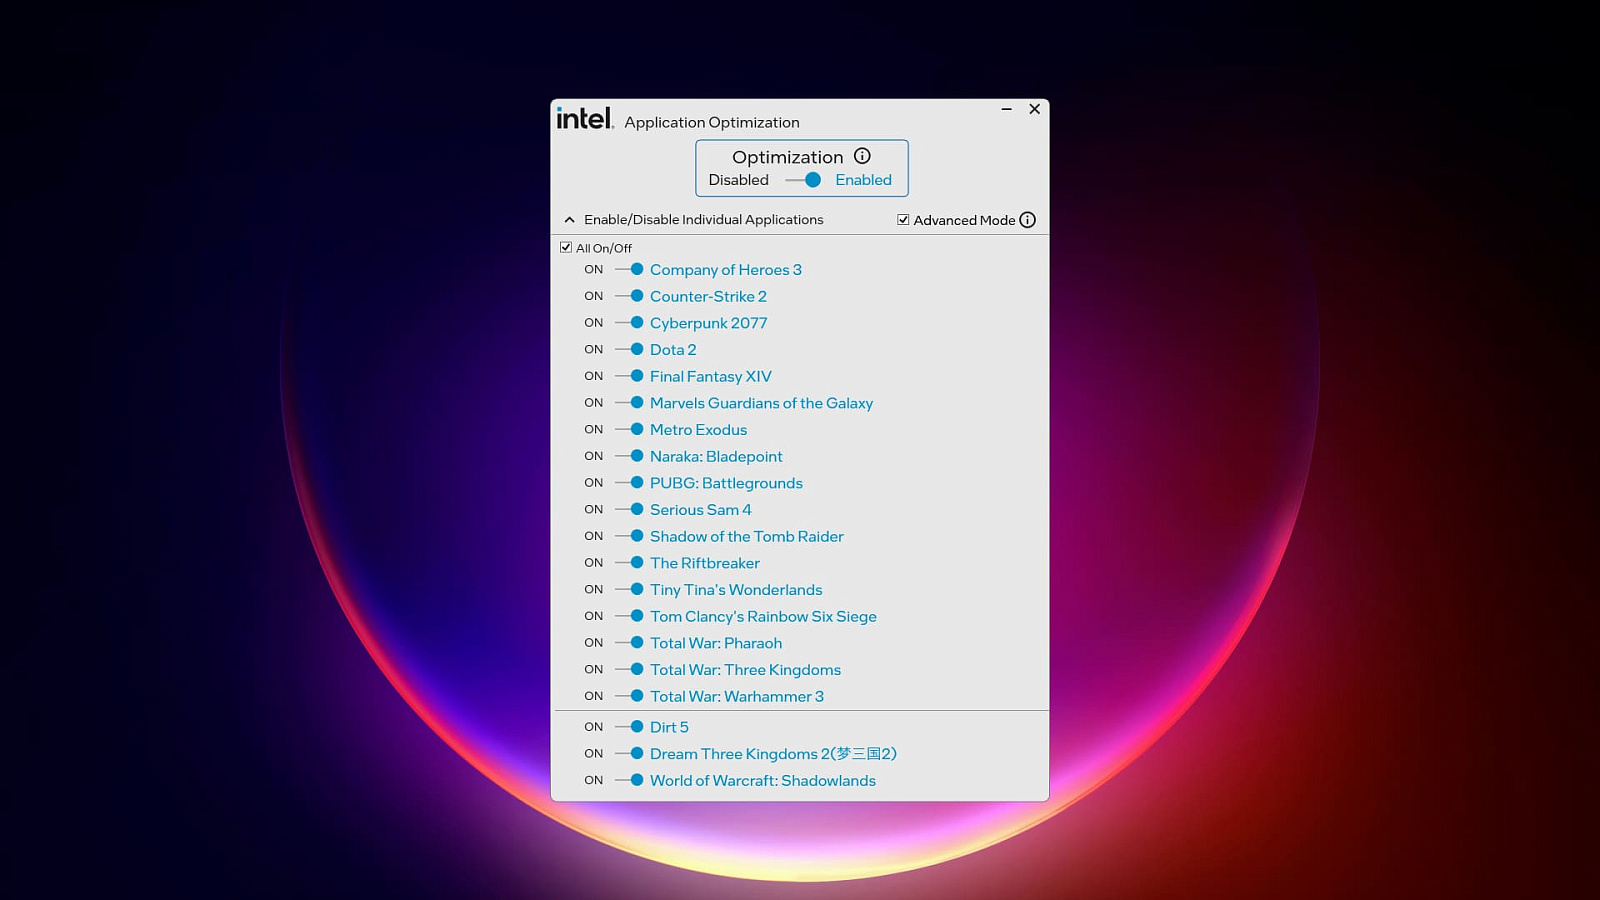Click Total War: Pharaoh name text
1600x900 pixels.
point(716,643)
